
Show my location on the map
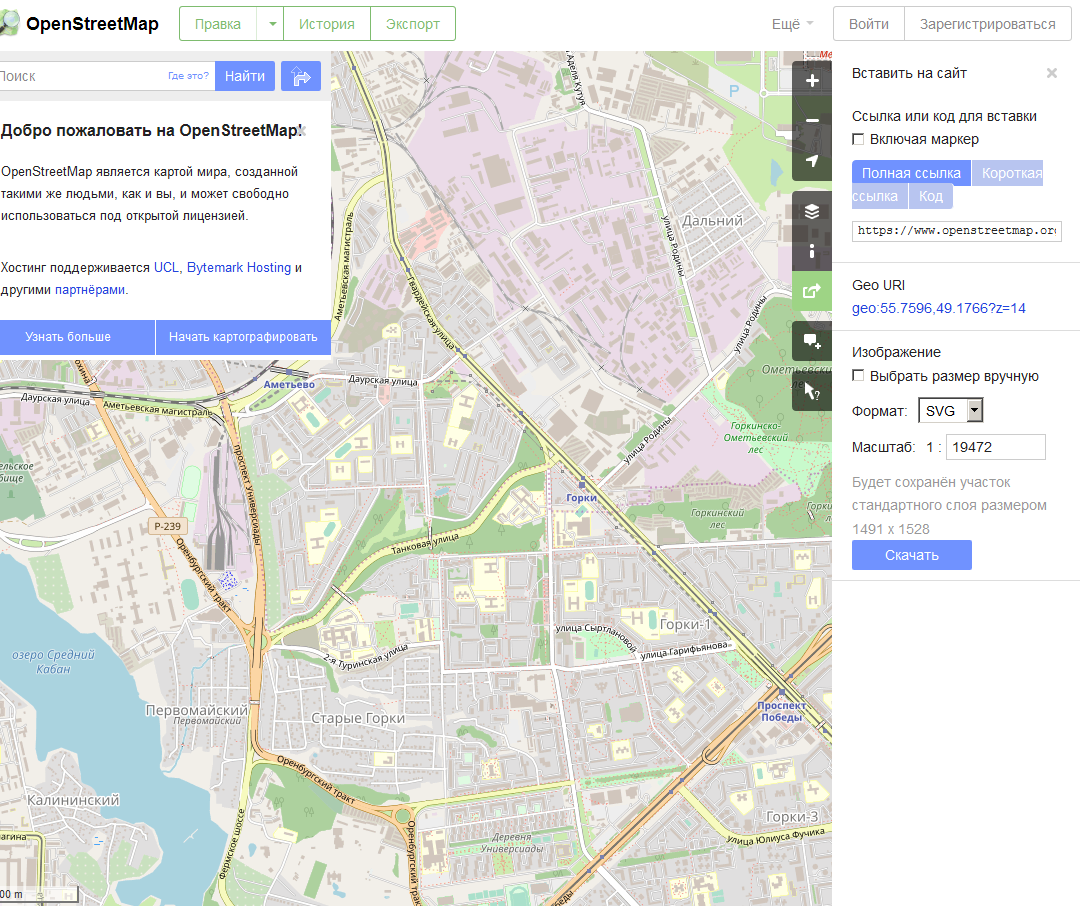point(812,161)
